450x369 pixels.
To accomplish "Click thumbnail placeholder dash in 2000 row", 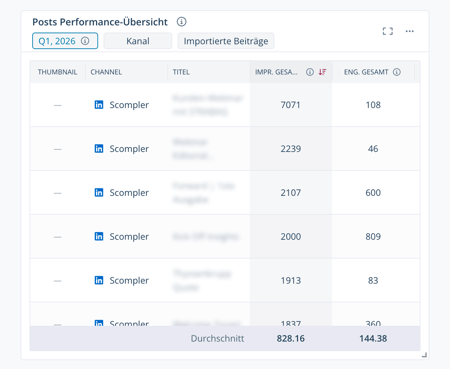I will (x=57, y=237).
